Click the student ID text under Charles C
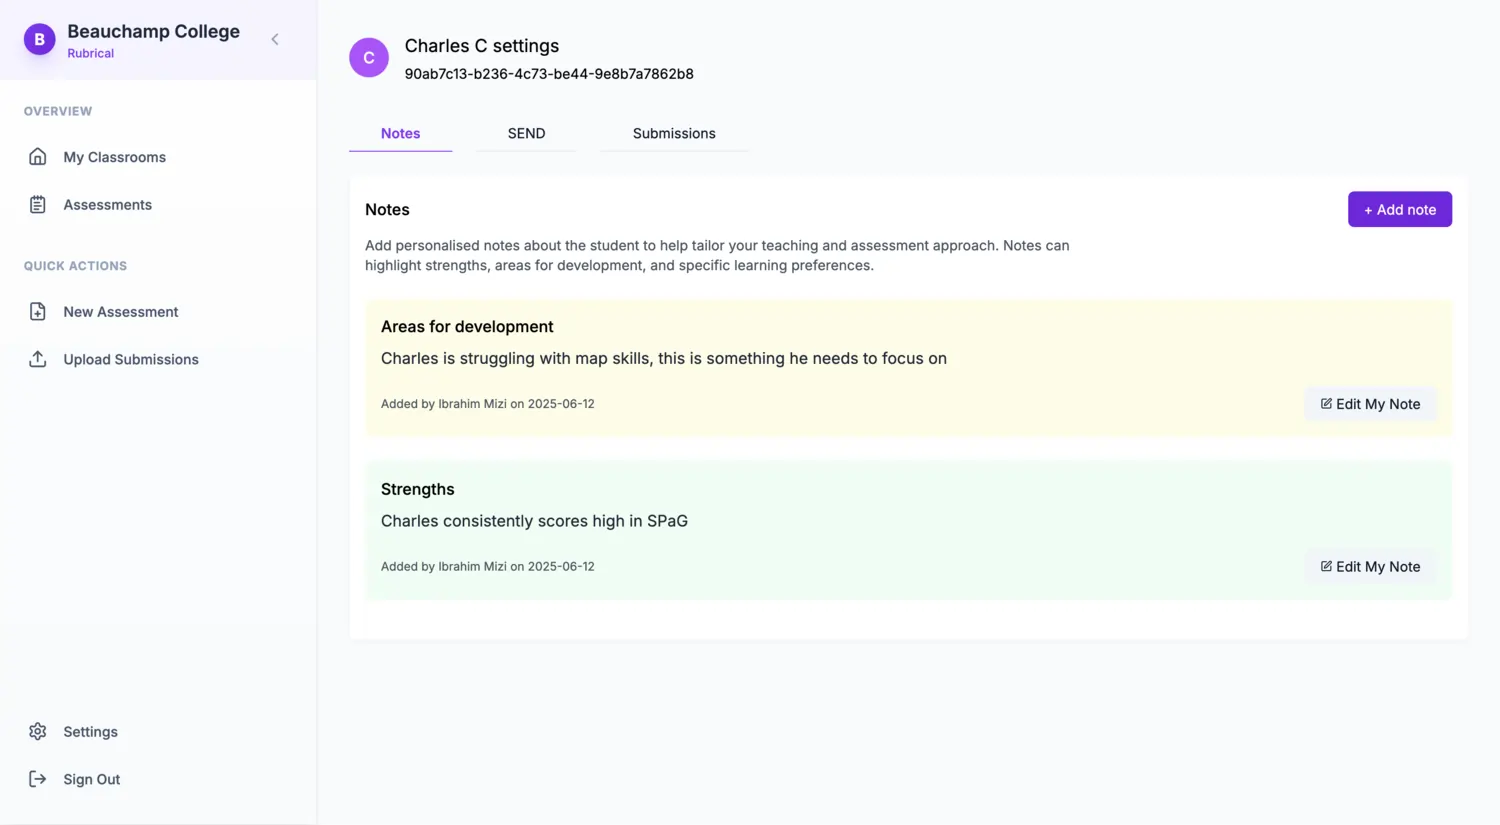Screen dimensions: 1500x825 pyautogui.click(x=548, y=74)
